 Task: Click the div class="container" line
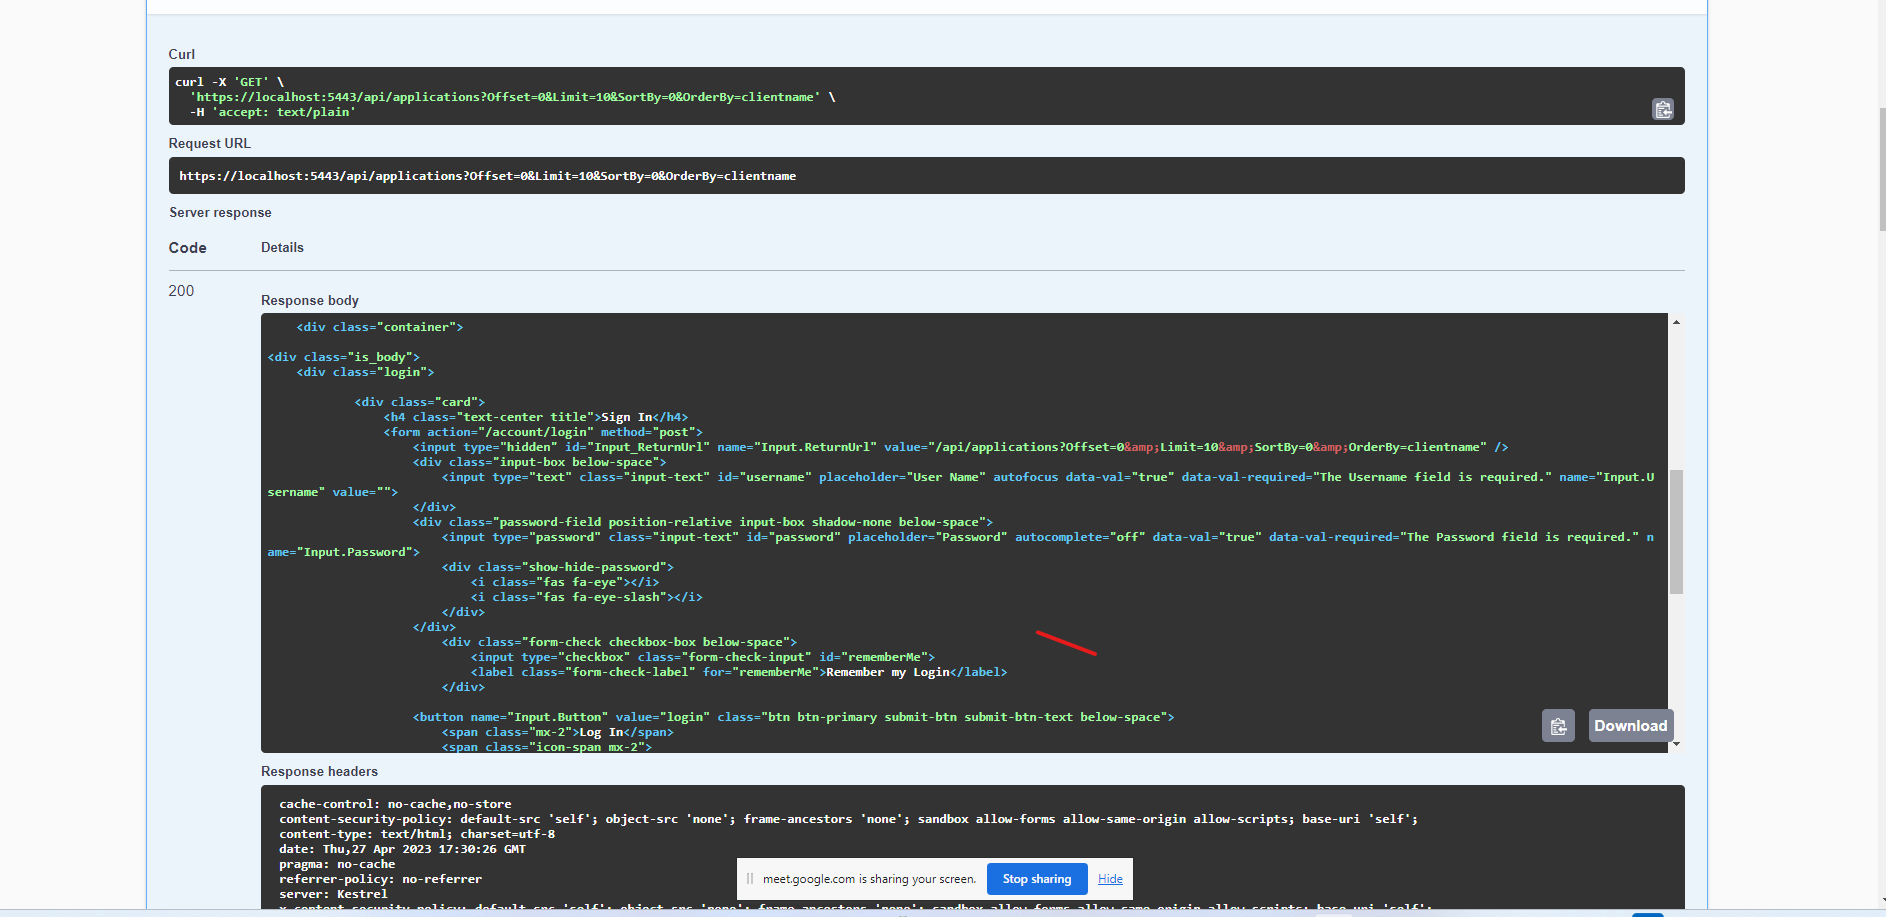click(380, 327)
